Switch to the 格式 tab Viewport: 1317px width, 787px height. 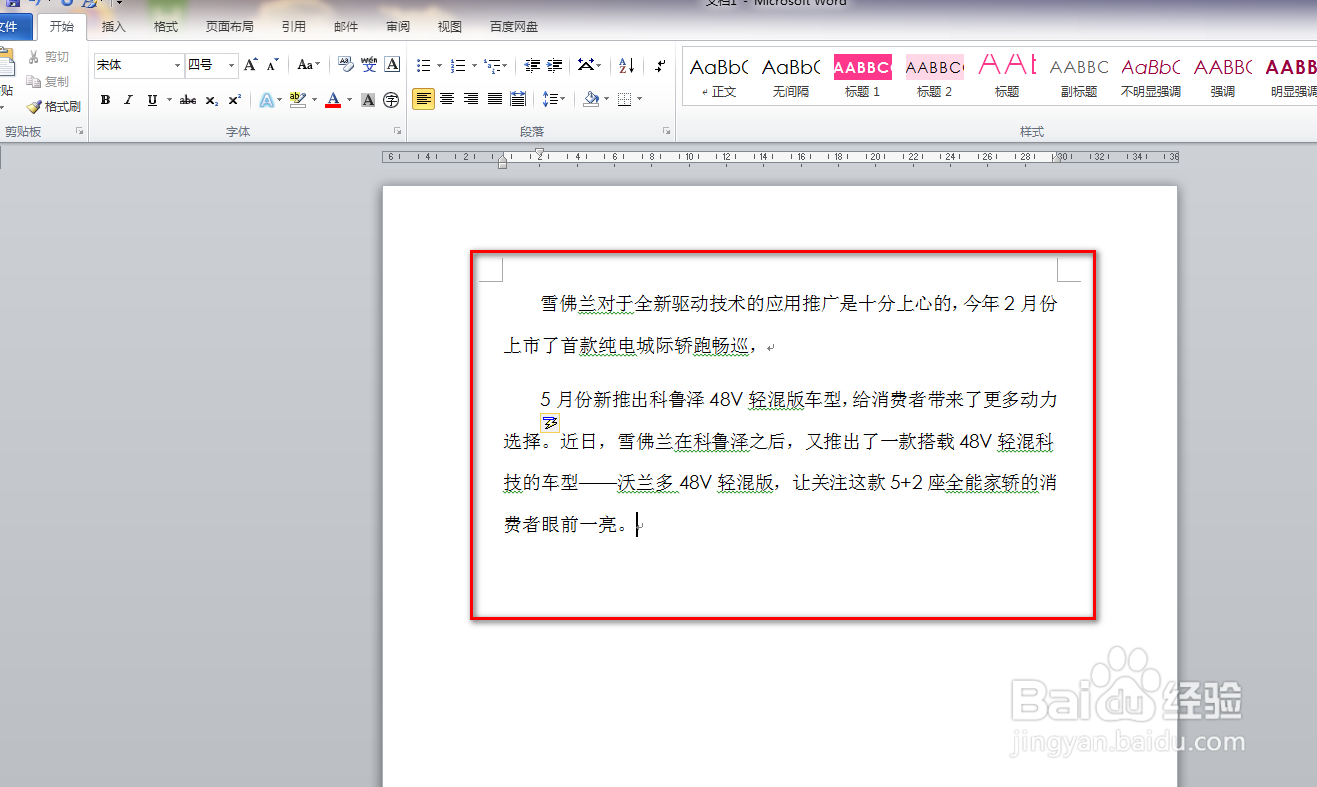[x=166, y=27]
